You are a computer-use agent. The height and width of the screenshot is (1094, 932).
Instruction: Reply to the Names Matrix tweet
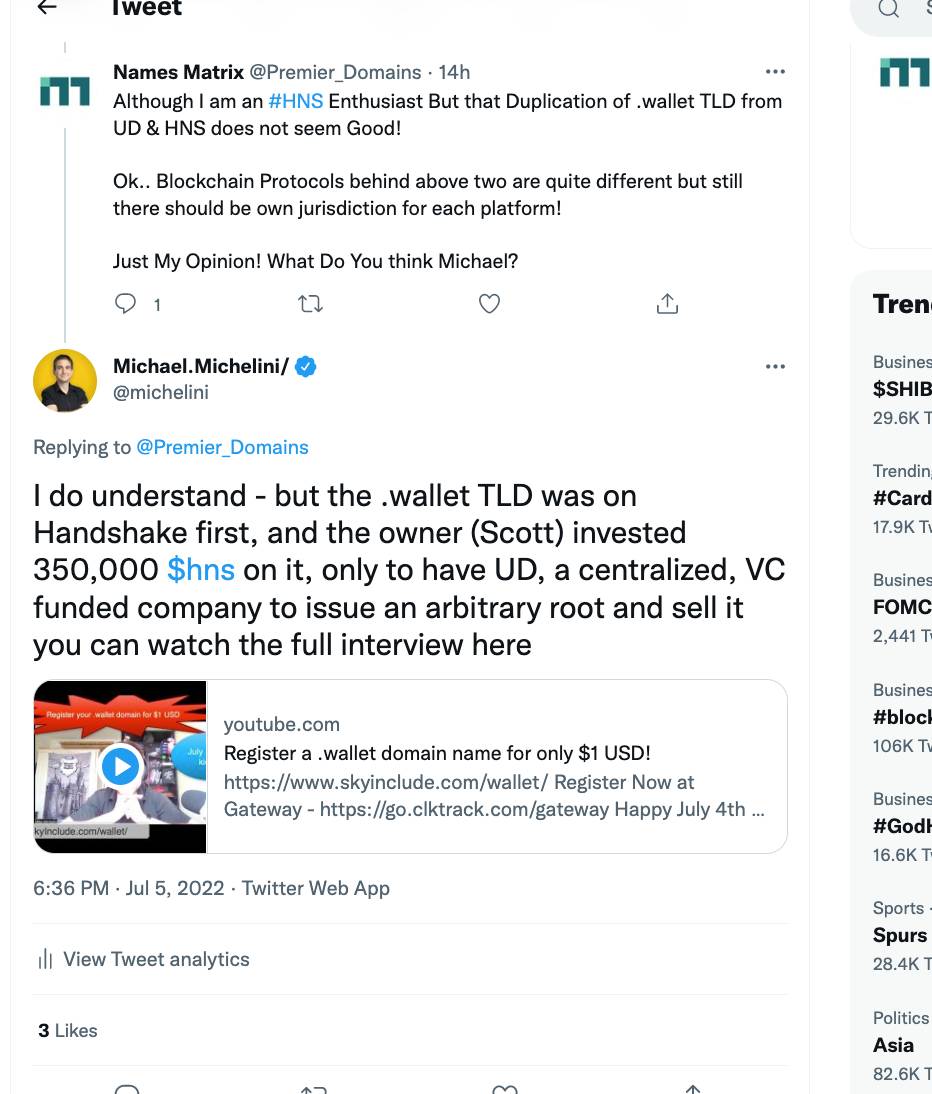(x=126, y=304)
